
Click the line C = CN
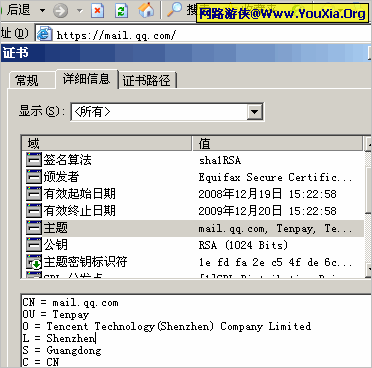tap(41, 362)
